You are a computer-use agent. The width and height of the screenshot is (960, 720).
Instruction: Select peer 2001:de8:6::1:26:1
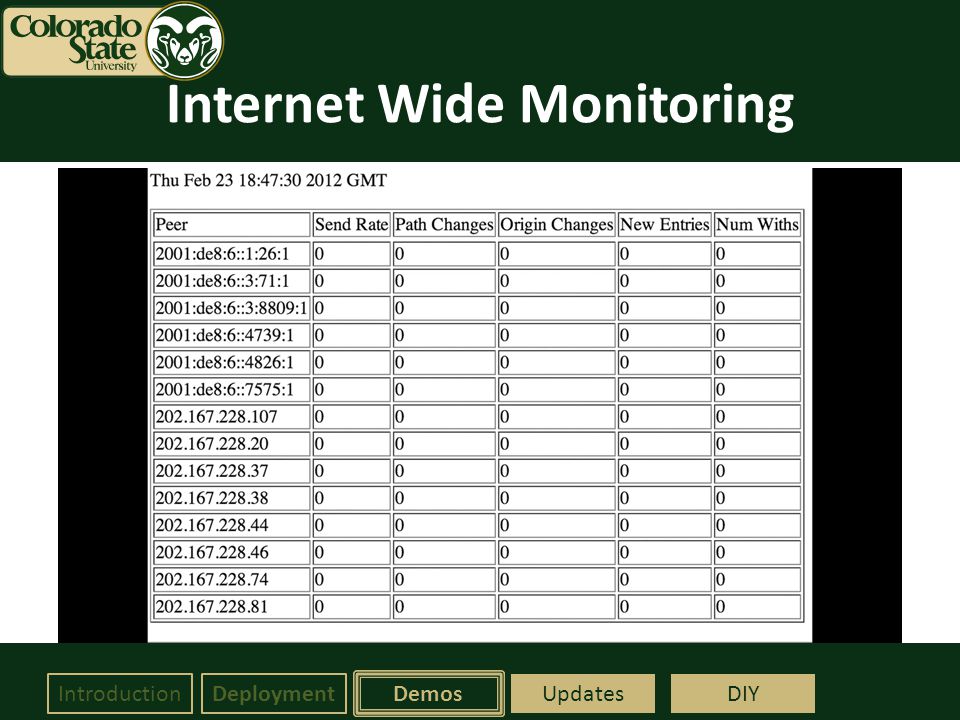[231, 254]
